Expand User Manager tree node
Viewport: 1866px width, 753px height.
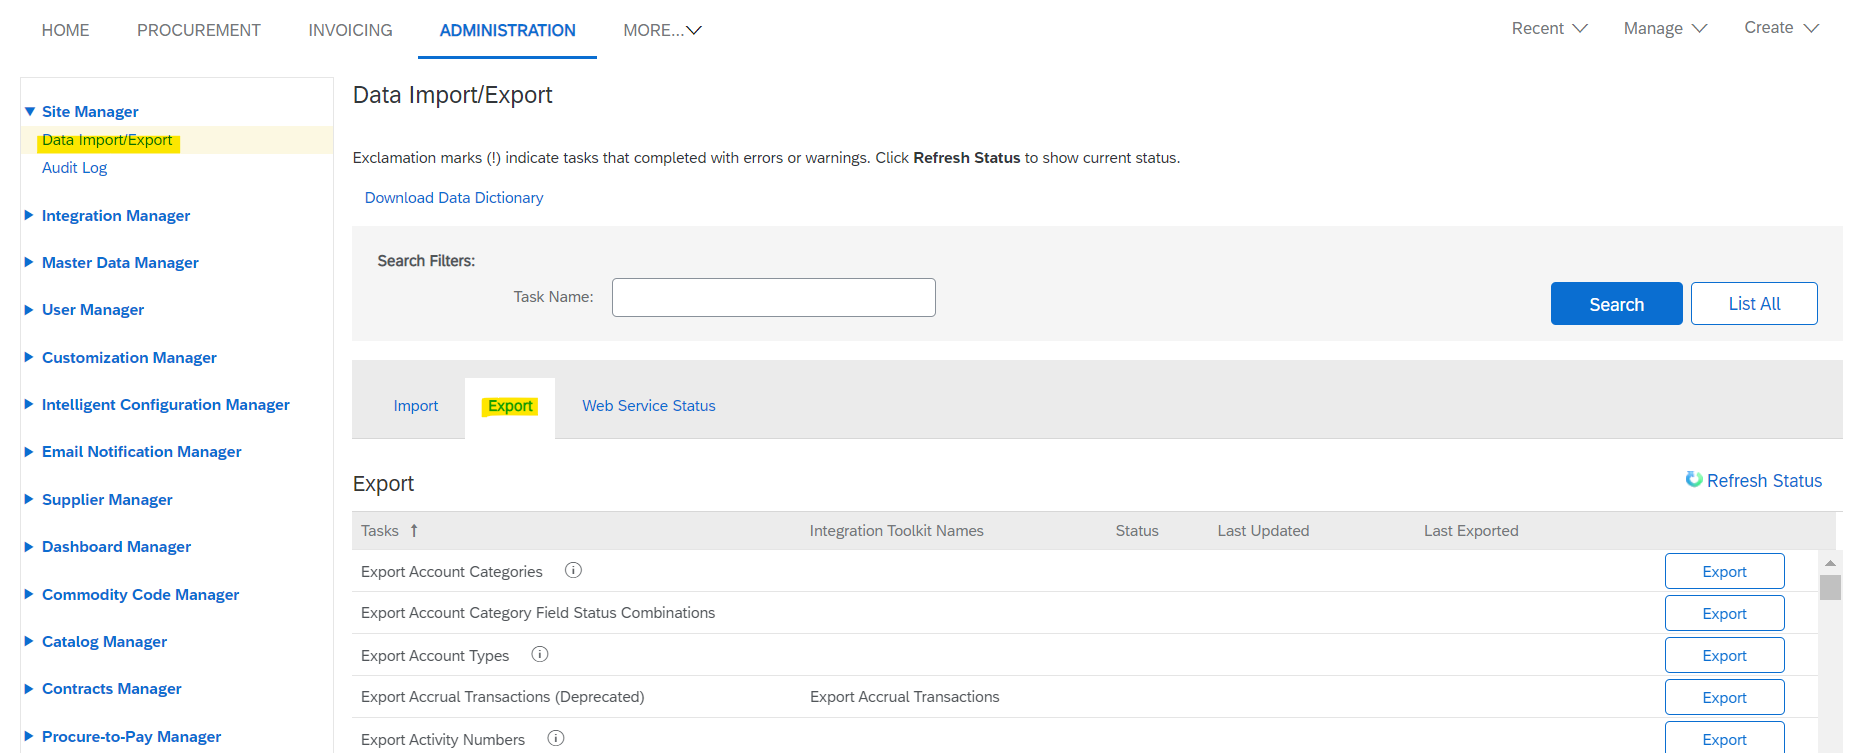click(x=29, y=310)
